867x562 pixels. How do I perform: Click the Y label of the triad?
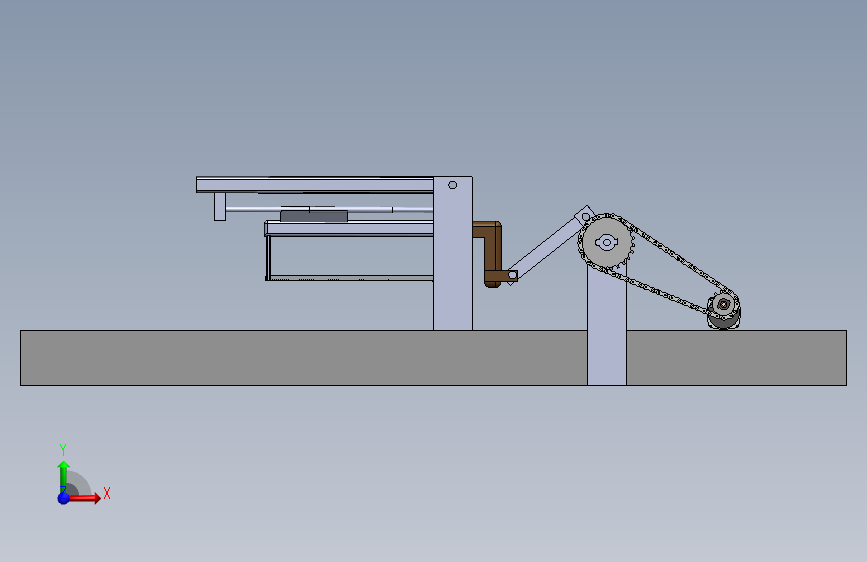tap(63, 449)
